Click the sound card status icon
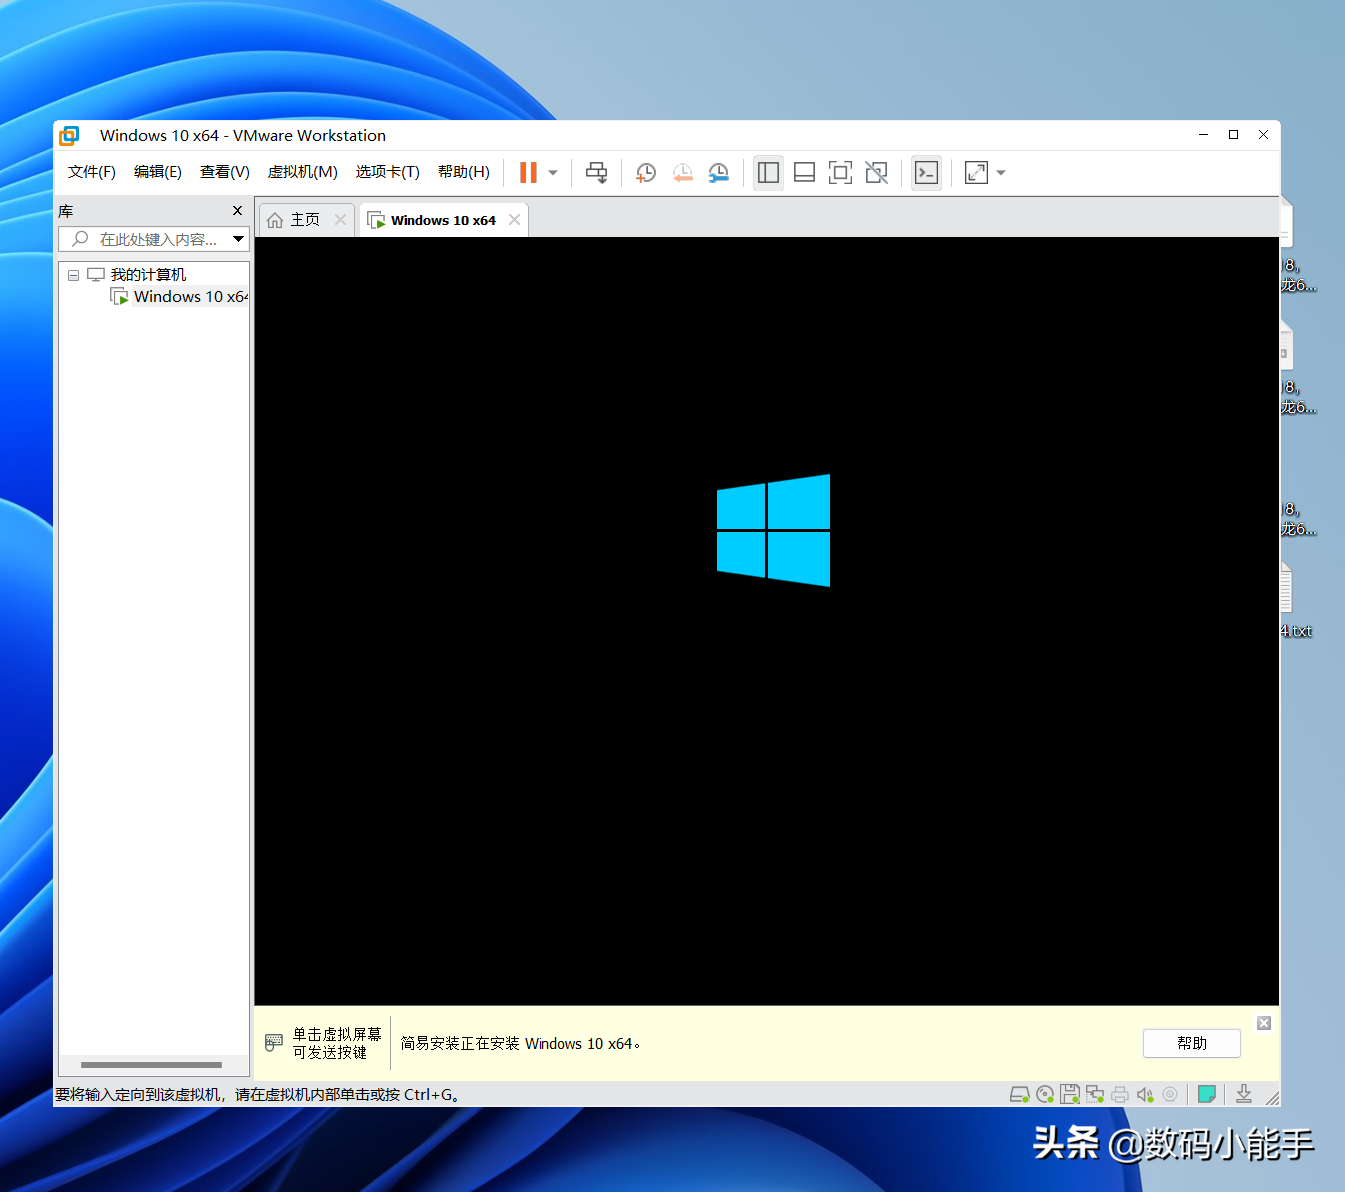 pos(1145,1094)
